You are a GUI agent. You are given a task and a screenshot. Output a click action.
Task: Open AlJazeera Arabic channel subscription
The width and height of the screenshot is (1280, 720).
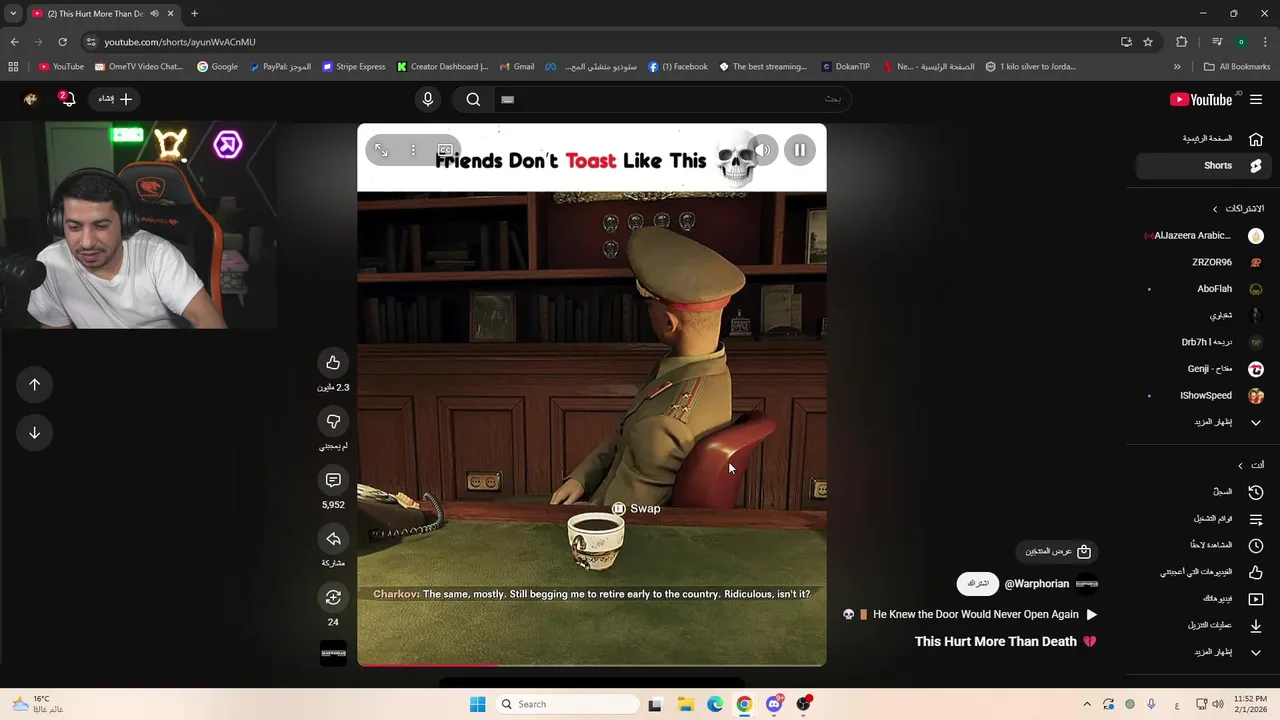1203,236
